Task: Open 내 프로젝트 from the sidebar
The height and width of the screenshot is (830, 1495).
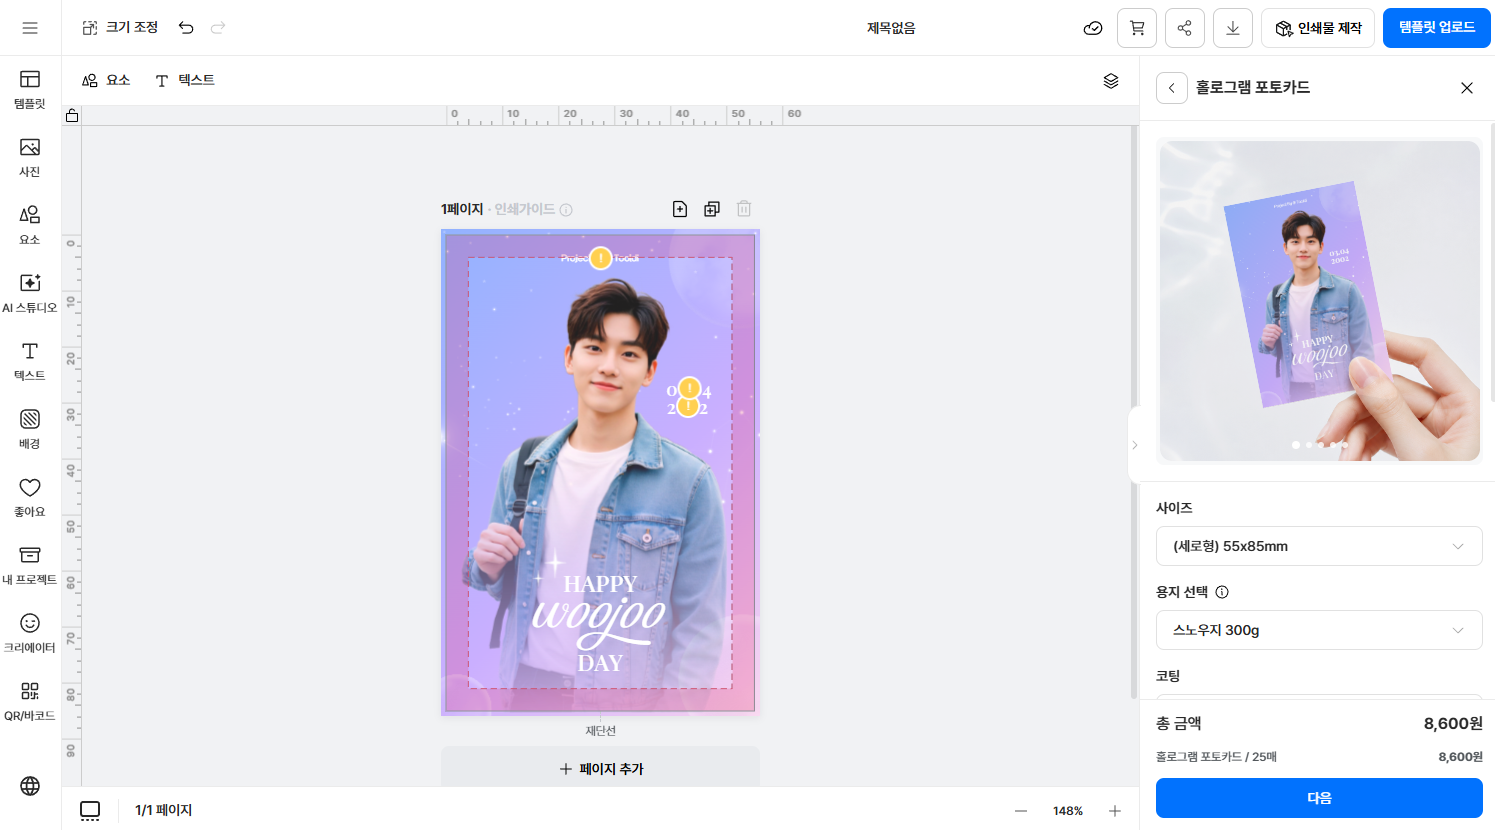Action: pos(30,565)
